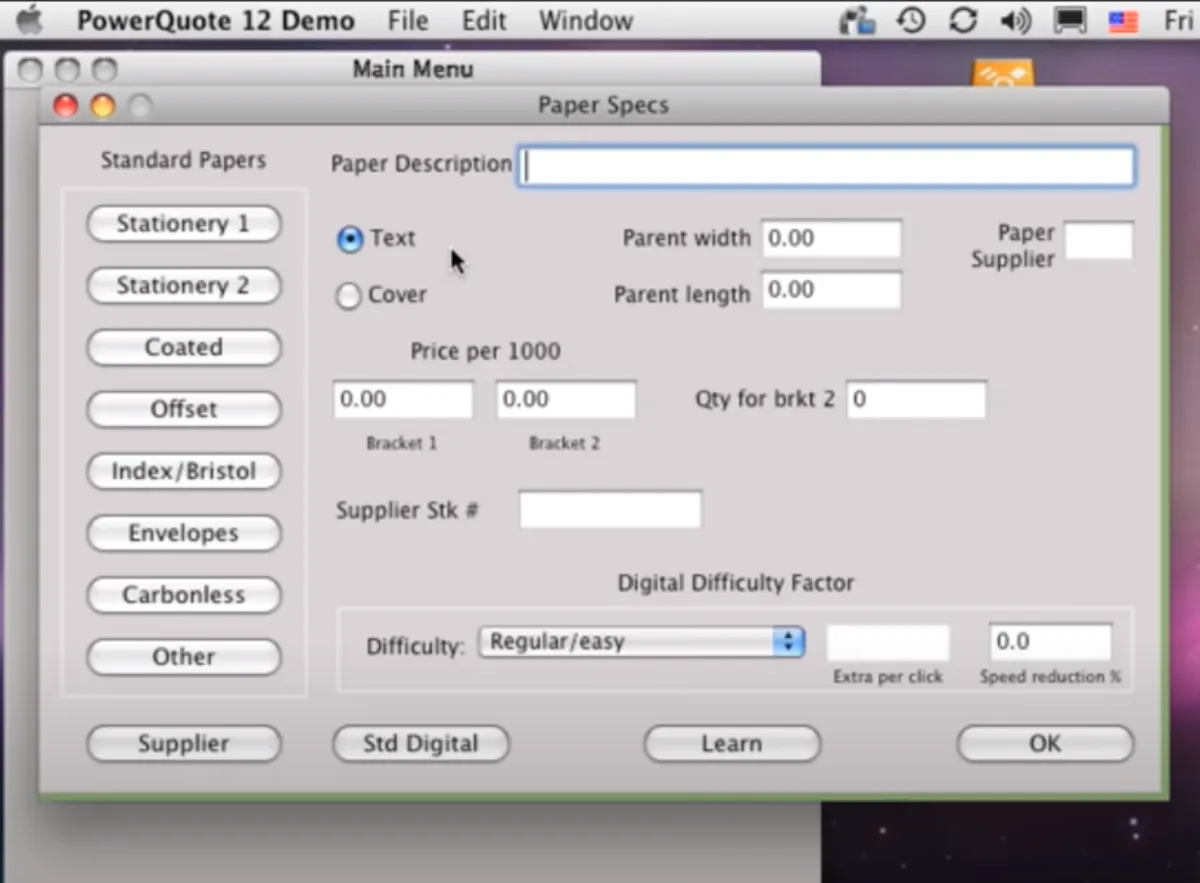
Task: Open the PowerQuote 12 Demo menu
Action: click(x=215, y=20)
